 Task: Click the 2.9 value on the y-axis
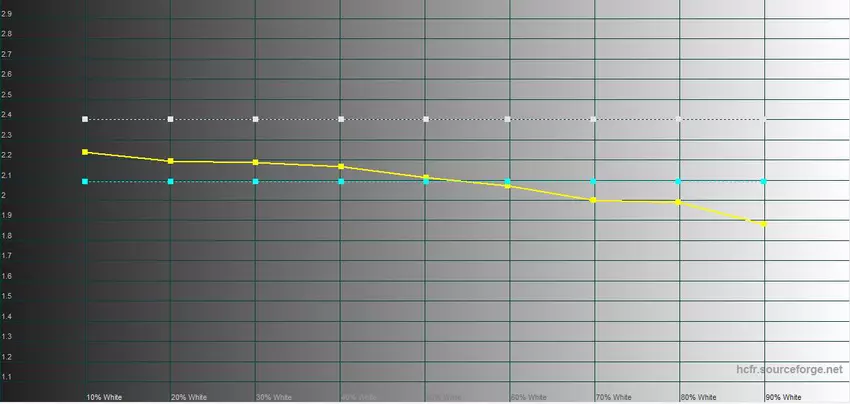click(x=7, y=13)
